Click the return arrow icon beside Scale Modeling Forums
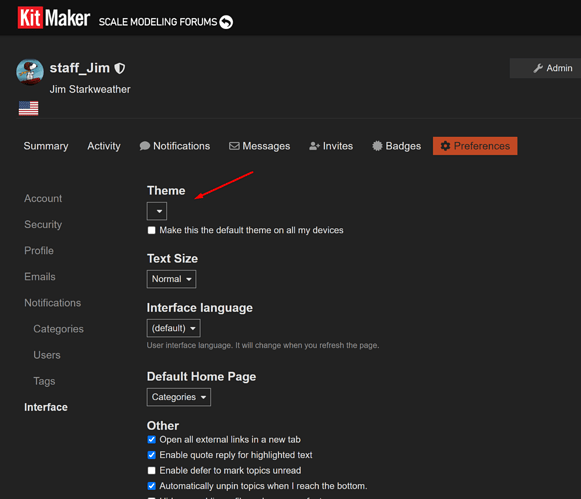Image resolution: width=581 pixels, height=499 pixels. [226, 22]
